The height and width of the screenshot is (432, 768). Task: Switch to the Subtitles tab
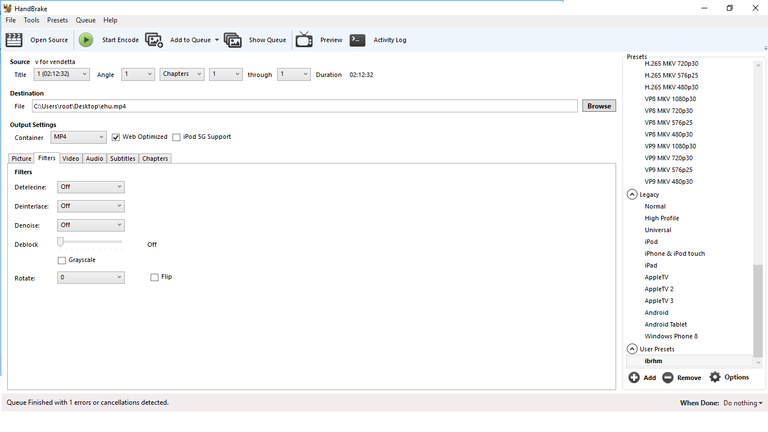click(122, 158)
